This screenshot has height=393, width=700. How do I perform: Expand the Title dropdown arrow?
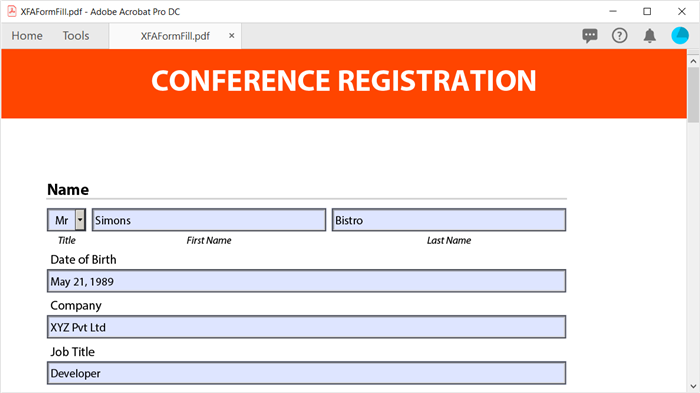[80, 220]
